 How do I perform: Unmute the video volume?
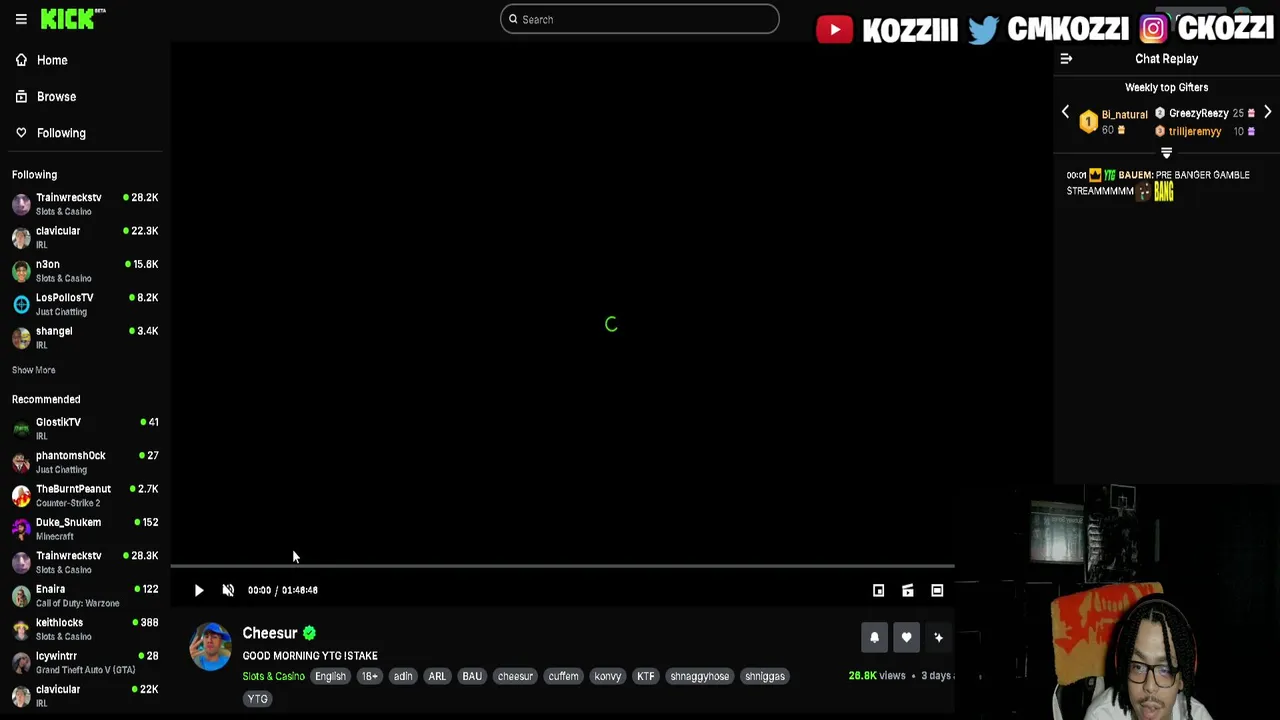click(228, 590)
